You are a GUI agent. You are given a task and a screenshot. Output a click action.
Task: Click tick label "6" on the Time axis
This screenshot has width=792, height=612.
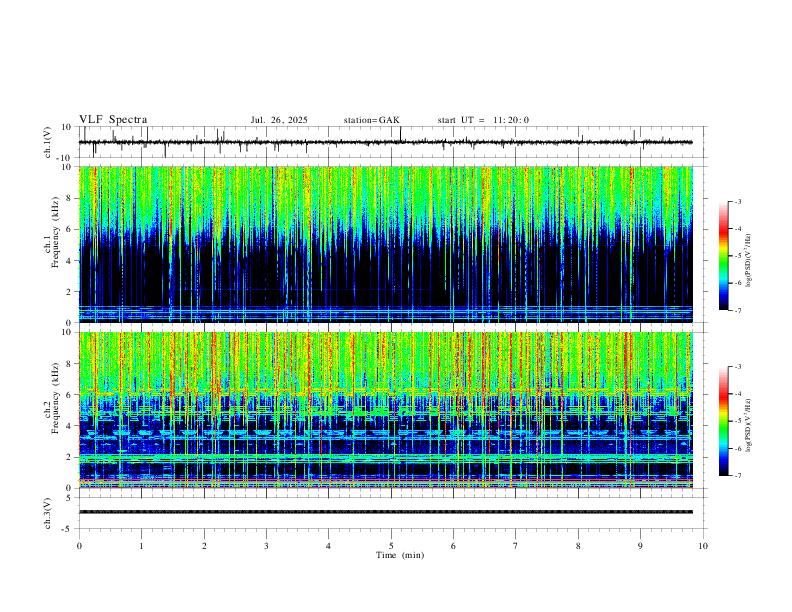[453, 546]
